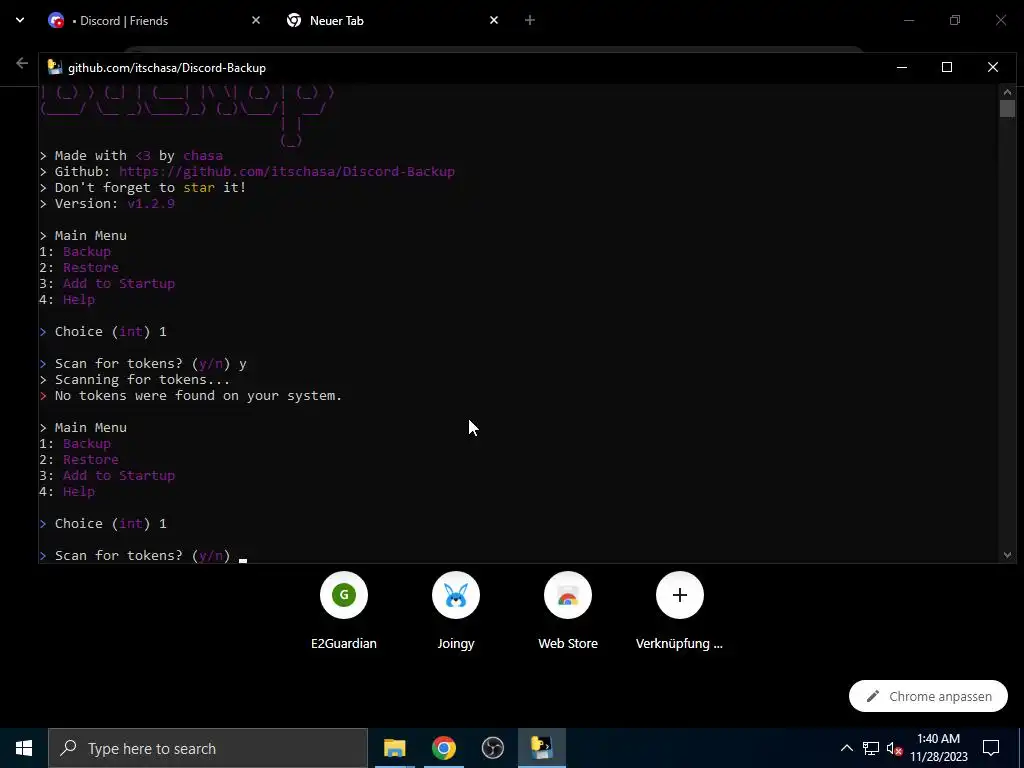This screenshot has height=768, width=1024.
Task: Close the Chrome window
Action: (1000, 20)
